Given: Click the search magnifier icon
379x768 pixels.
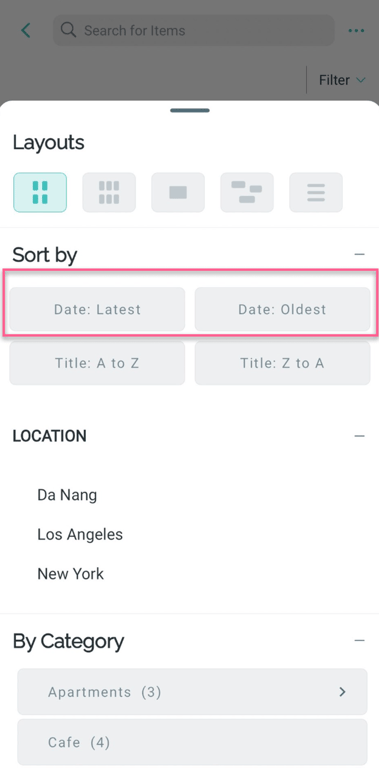Looking at the screenshot, I should (x=68, y=30).
